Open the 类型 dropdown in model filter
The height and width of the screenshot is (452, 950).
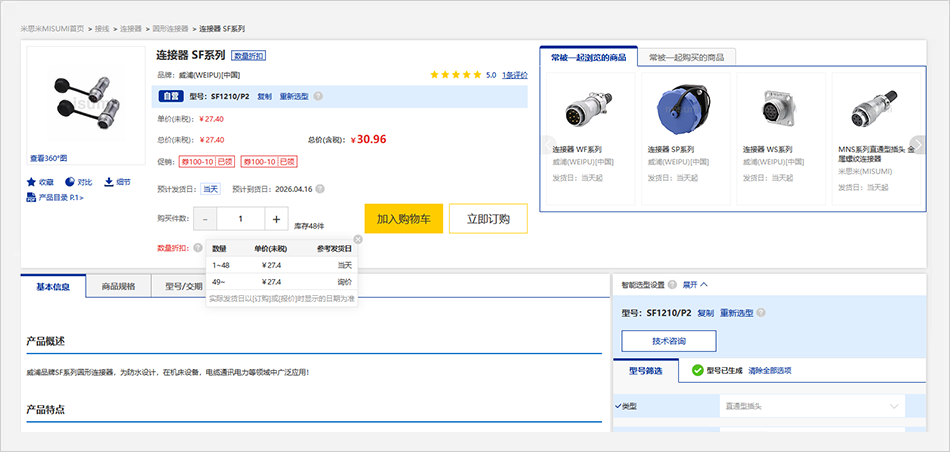811,406
